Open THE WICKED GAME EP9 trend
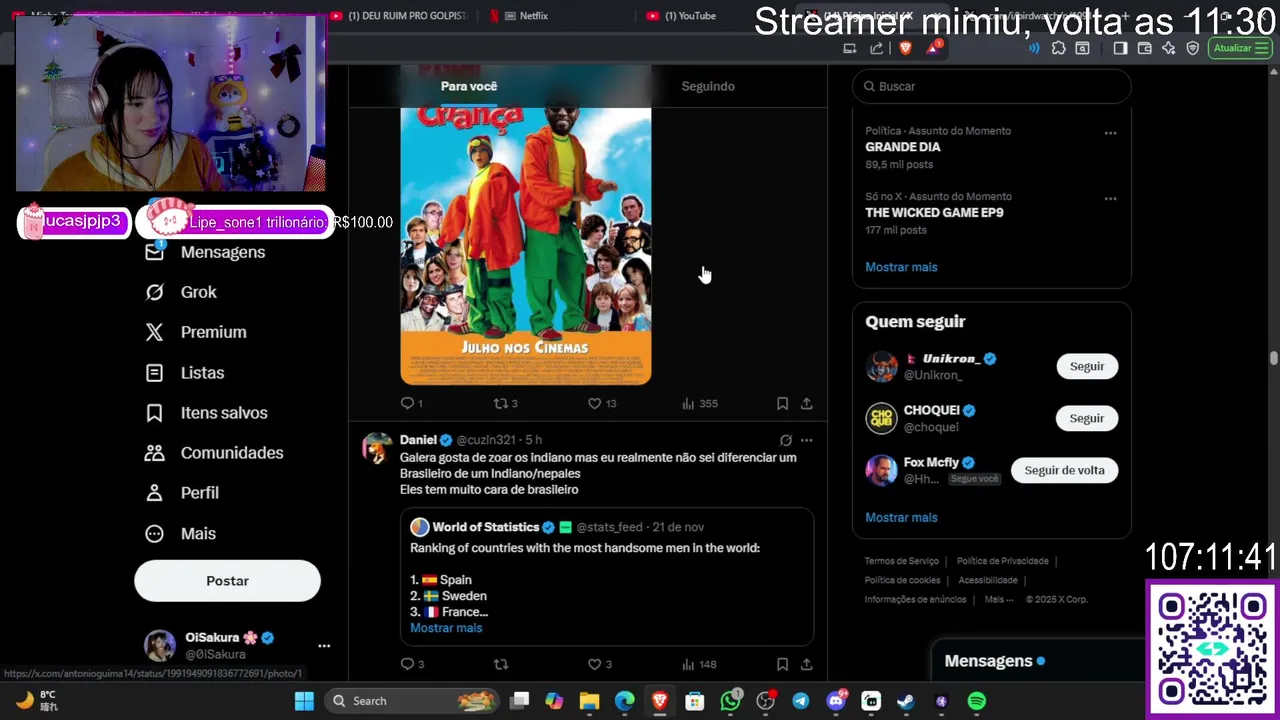 pos(934,213)
